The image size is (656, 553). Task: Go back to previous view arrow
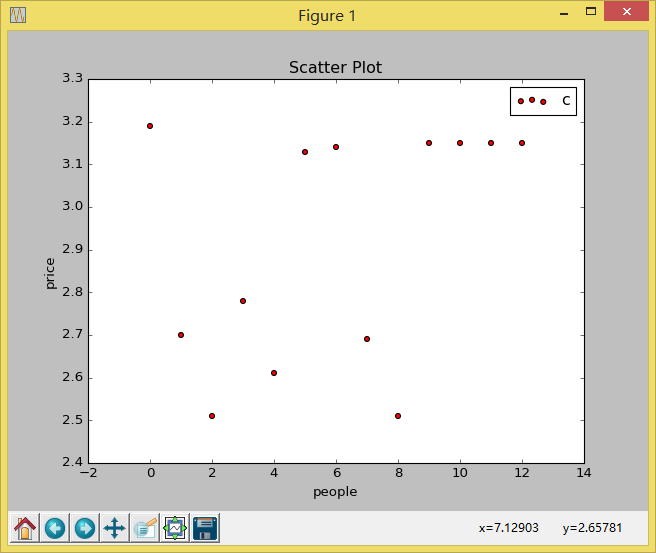55,528
